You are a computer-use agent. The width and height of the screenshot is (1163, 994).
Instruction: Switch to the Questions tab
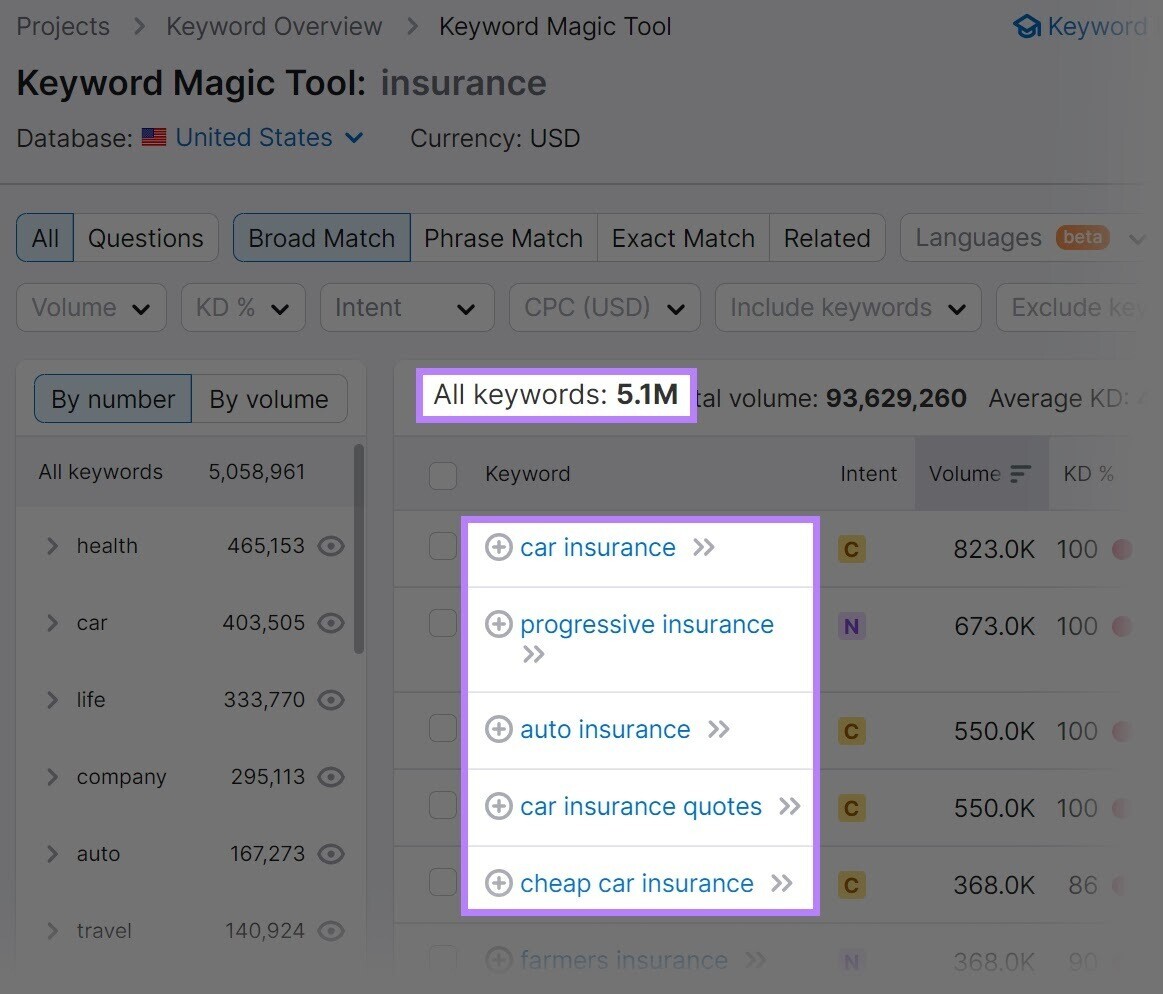[145, 238]
